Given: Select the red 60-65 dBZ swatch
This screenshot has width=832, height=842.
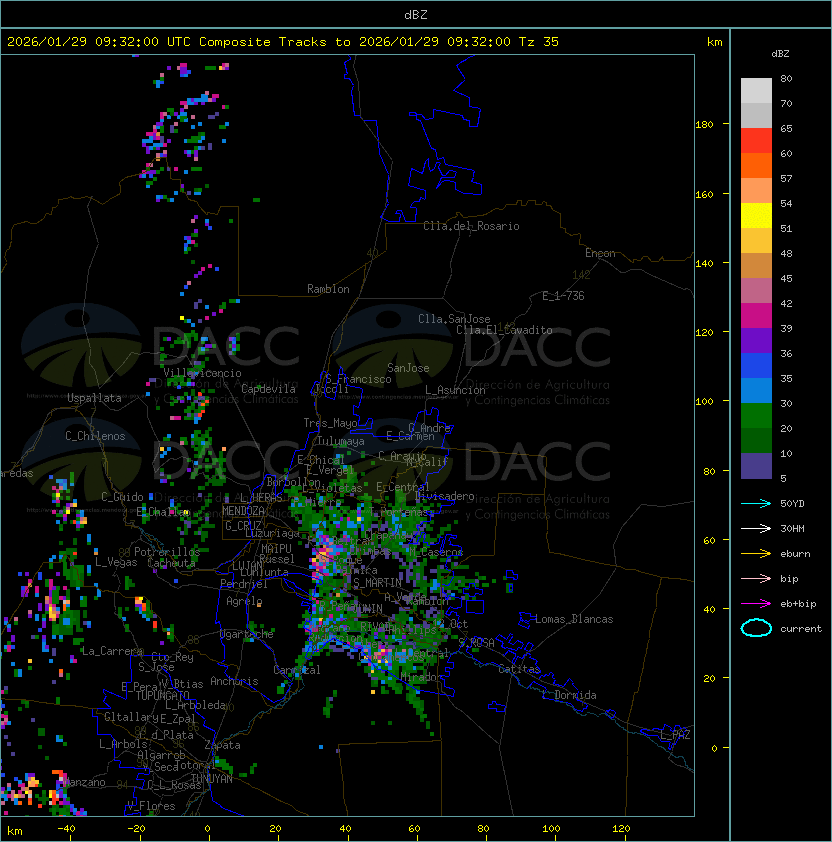Looking at the screenshot, I should [x=756, y=141].
